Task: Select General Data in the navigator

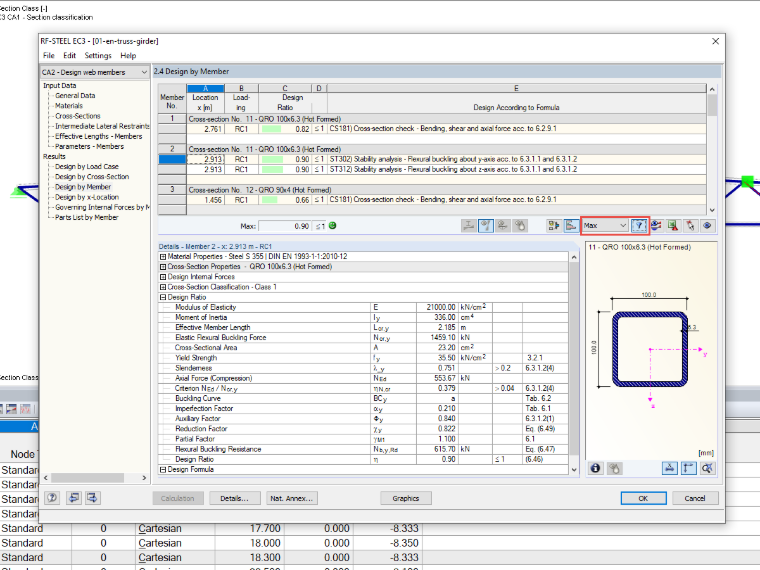Action: 75,95
